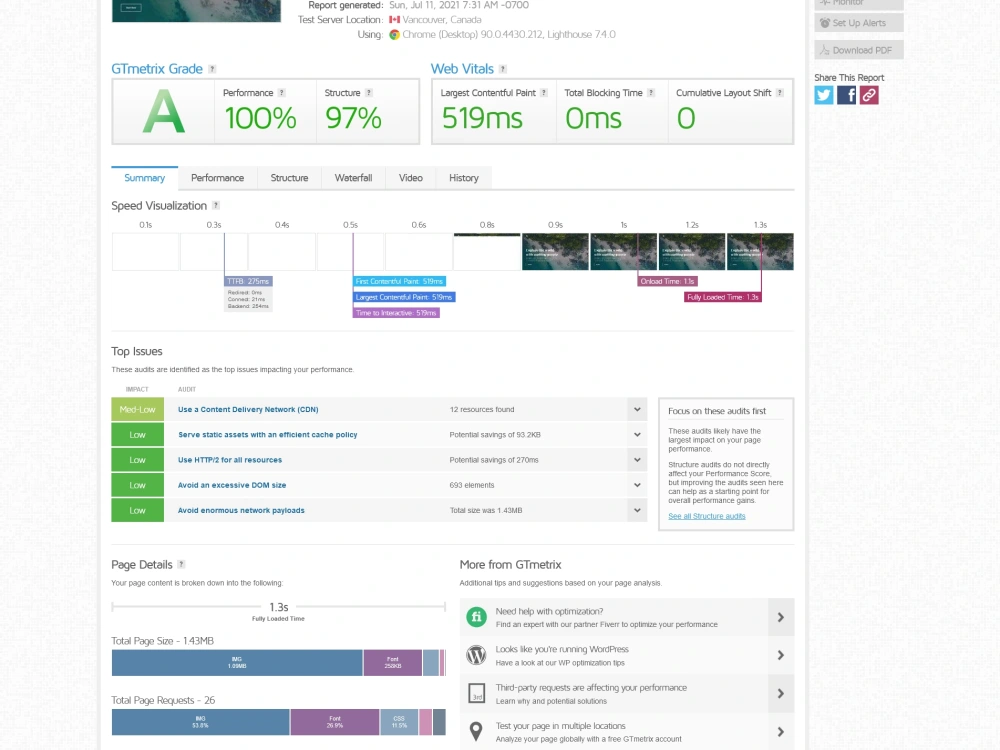Click the IMG 1.09MB size bar segment

237,663
